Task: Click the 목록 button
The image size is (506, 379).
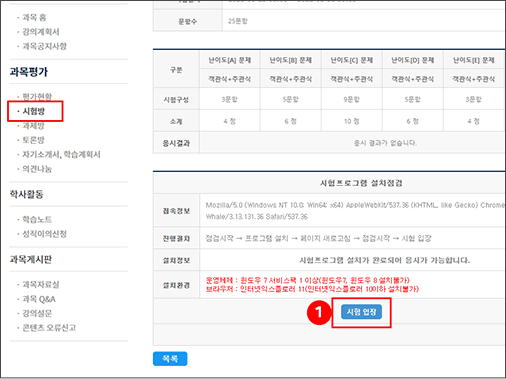Action: pos(170,359)
